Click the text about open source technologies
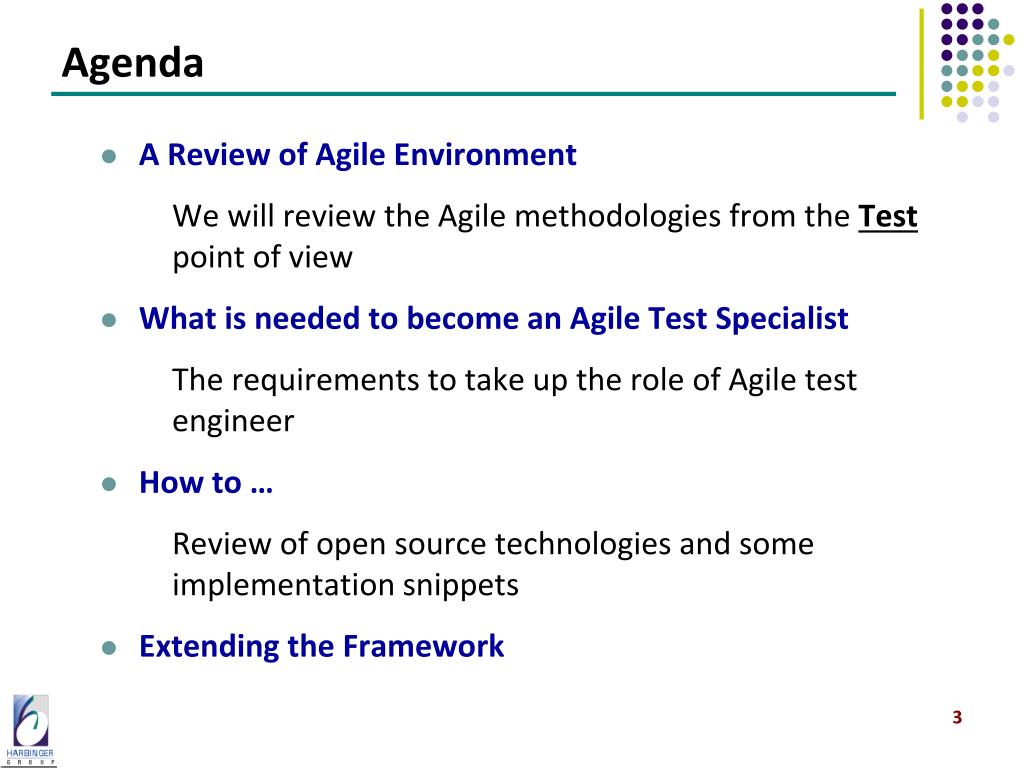The image size is (1024, 768). (x=493, y=543)
